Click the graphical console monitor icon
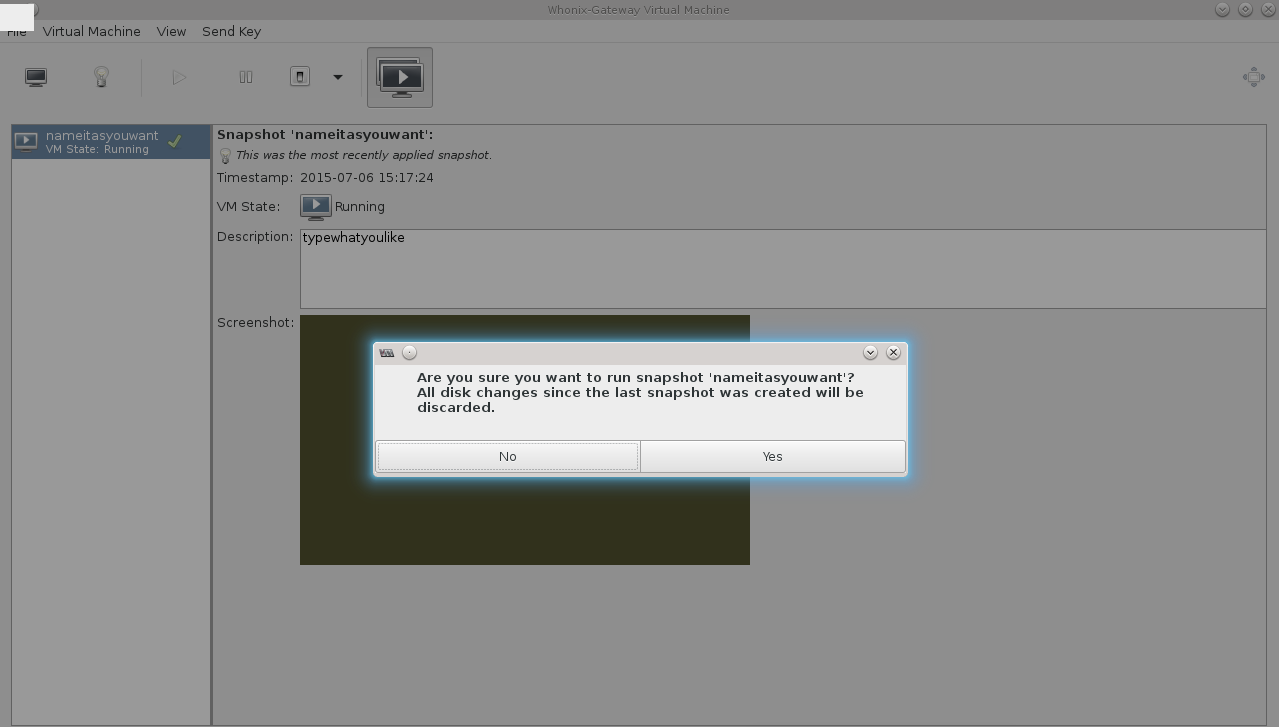The height and width of the screenshot is (727, 1279). point(36,77)
